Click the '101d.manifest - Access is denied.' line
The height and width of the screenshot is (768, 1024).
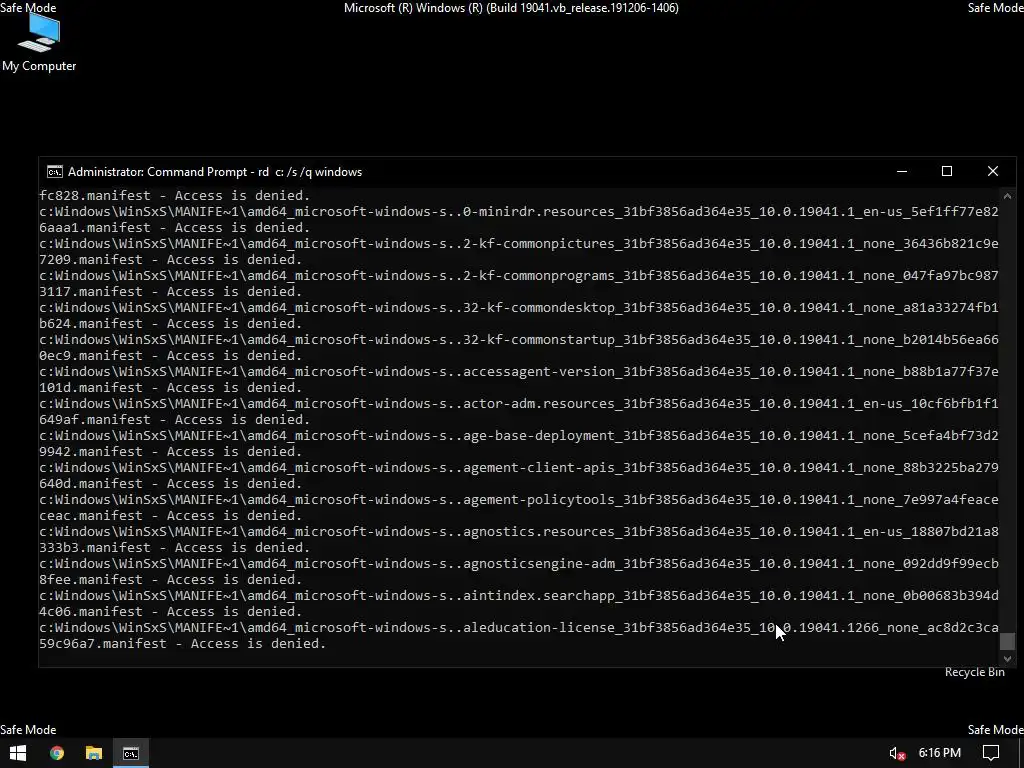170,387
